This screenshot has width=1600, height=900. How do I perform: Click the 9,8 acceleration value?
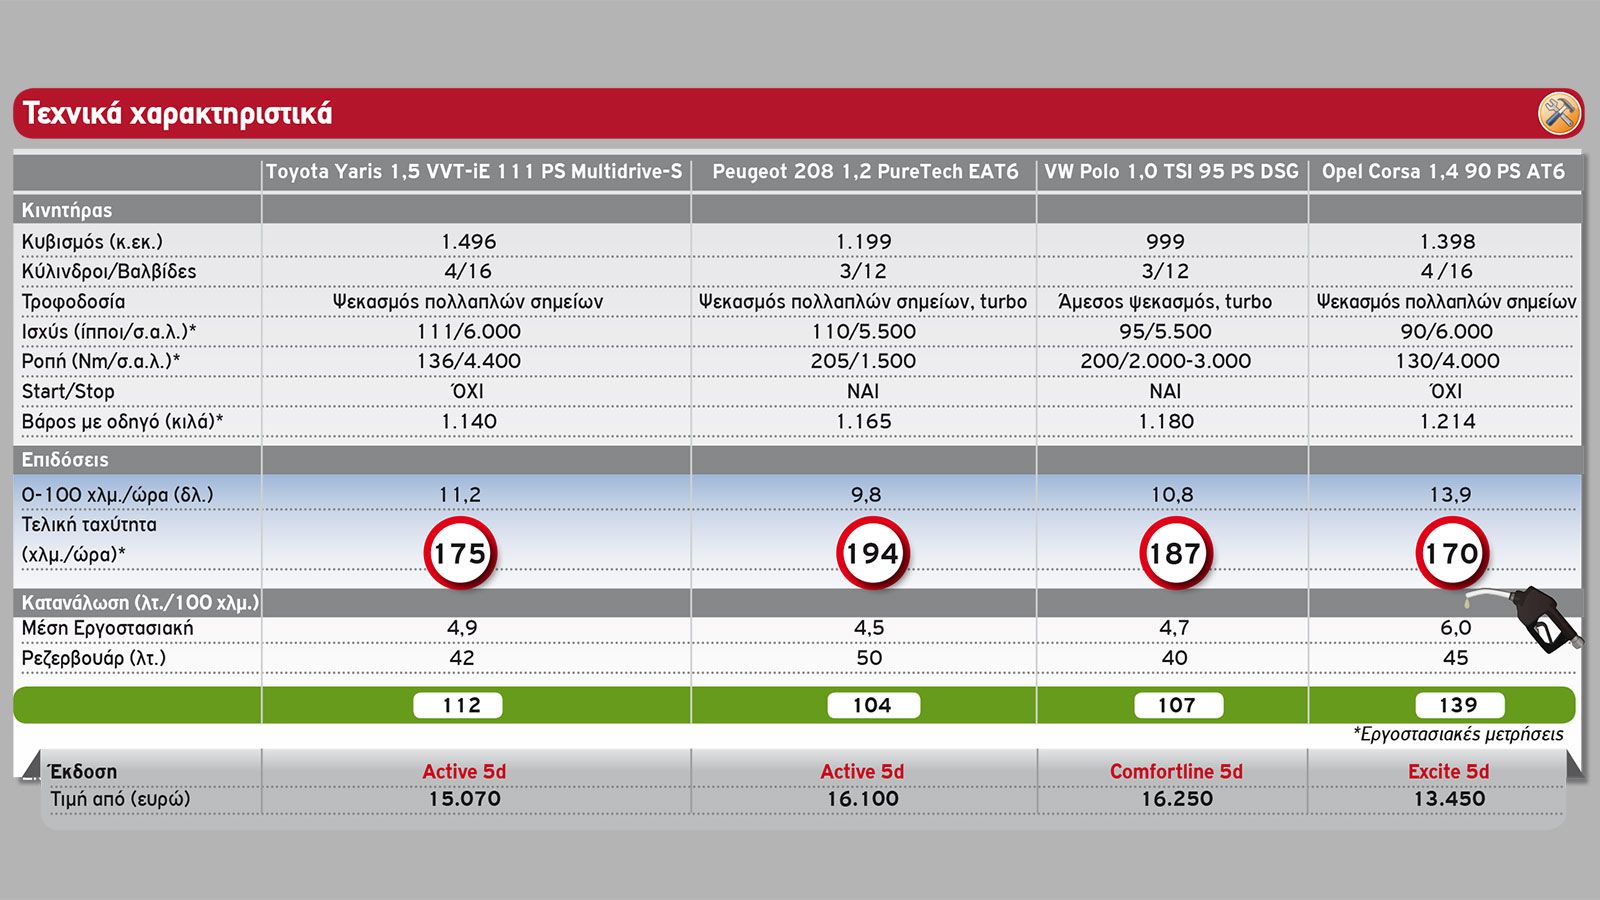tap(866, 494)
